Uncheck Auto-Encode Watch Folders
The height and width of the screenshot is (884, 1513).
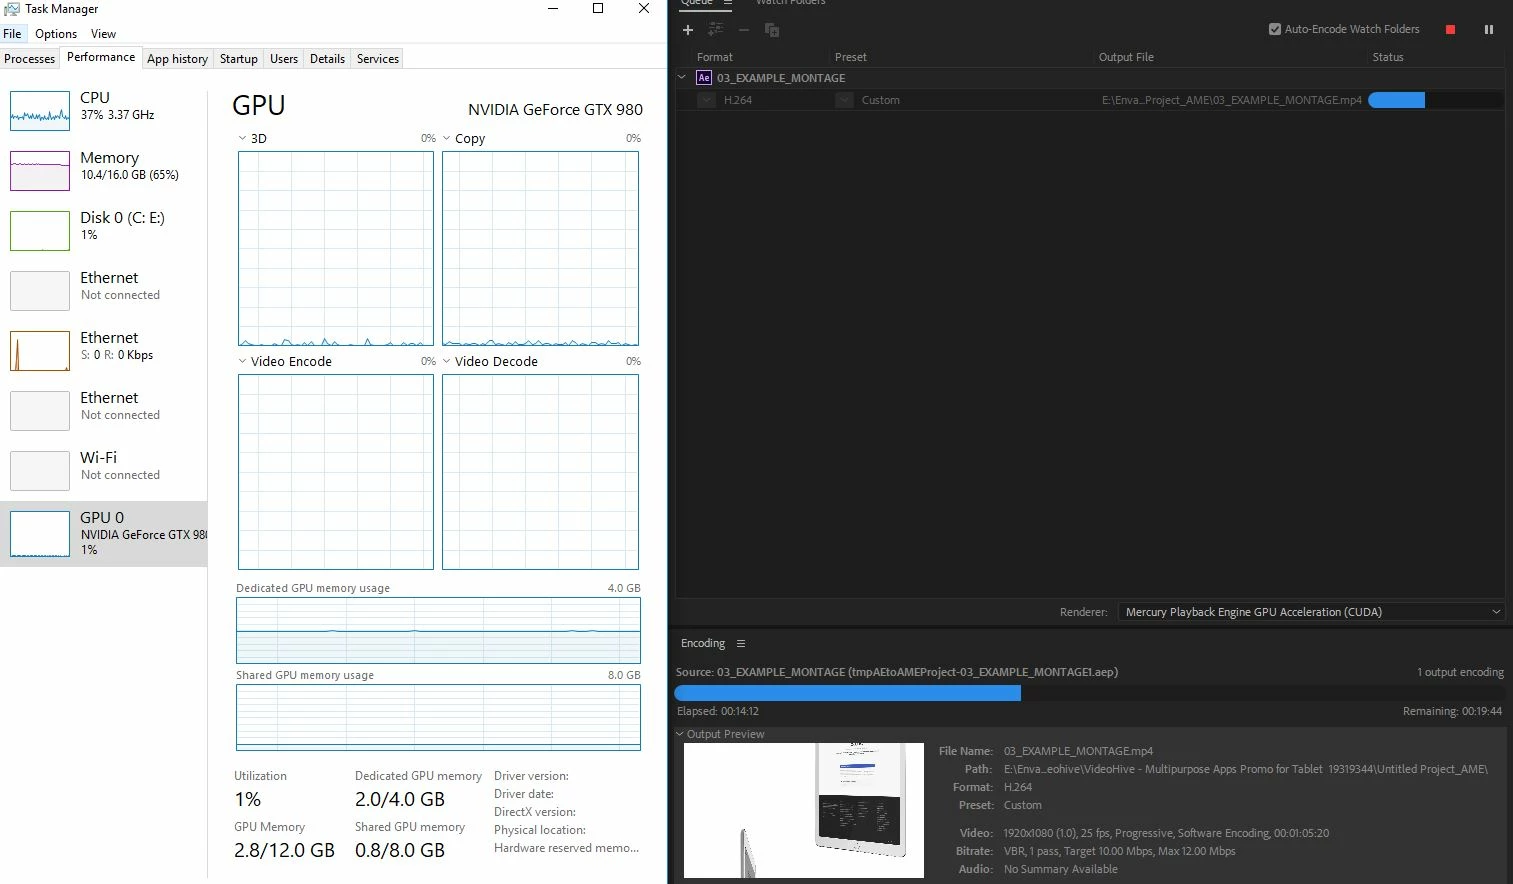[x=1275, y=29]
